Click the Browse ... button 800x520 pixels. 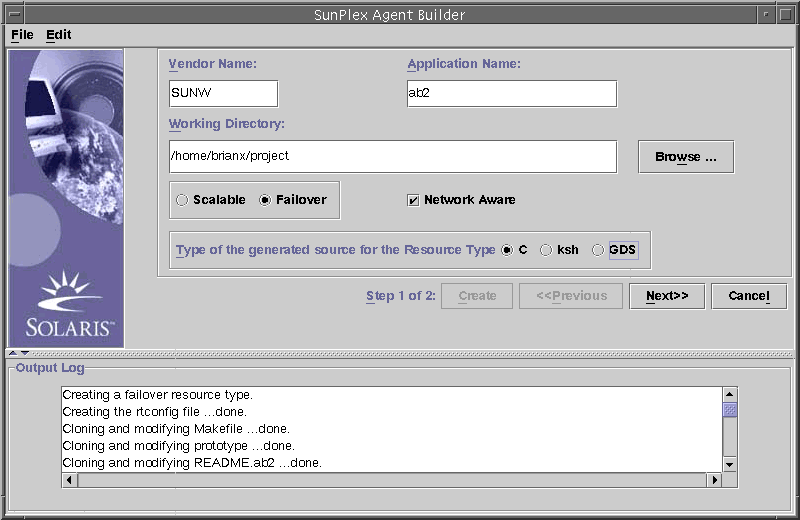tap(686, 157)
